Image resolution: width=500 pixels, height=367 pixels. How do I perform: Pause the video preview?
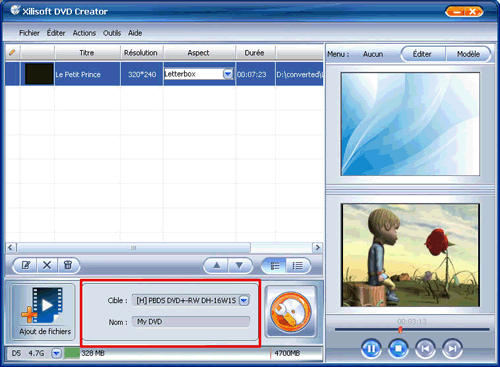(x=371, y=349)
